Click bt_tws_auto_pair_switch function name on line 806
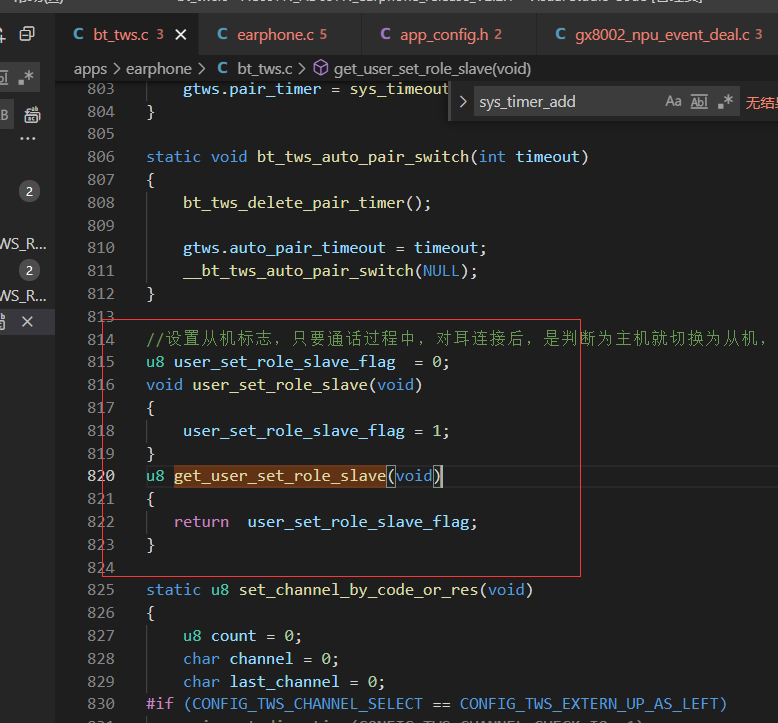 coord(363,157)
